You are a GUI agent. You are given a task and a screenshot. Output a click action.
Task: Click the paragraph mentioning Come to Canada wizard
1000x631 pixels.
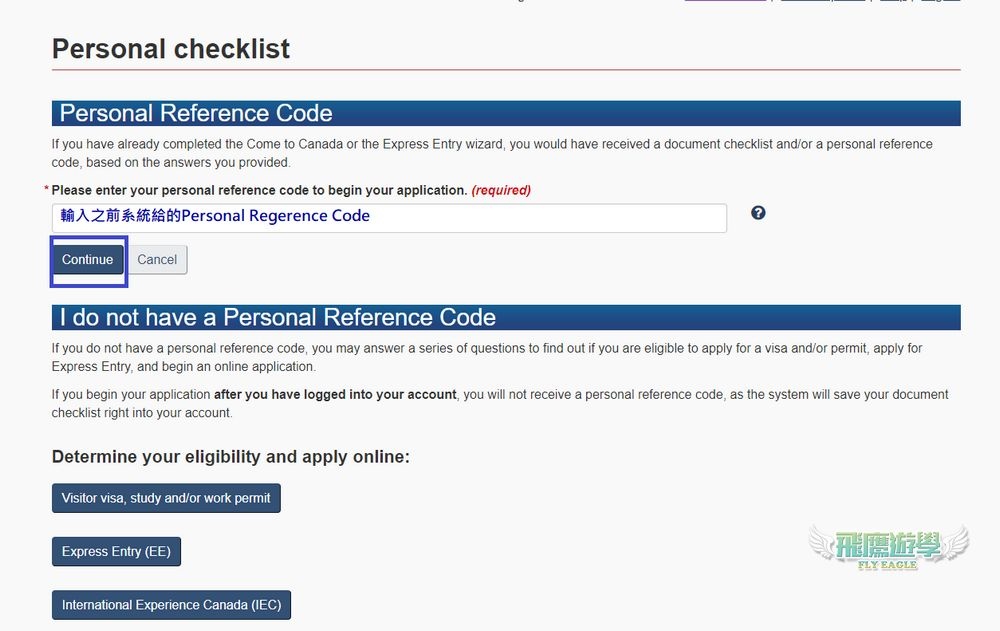click(x=492, y=153)
